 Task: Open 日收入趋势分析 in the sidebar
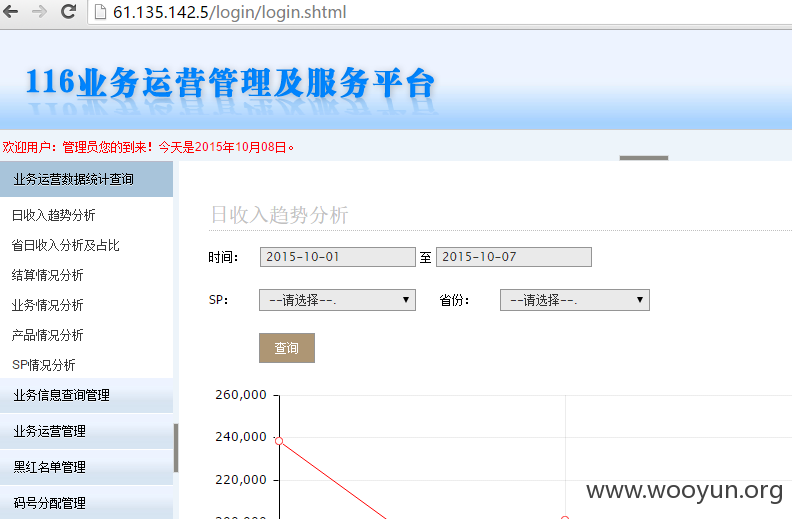point(54,216)
